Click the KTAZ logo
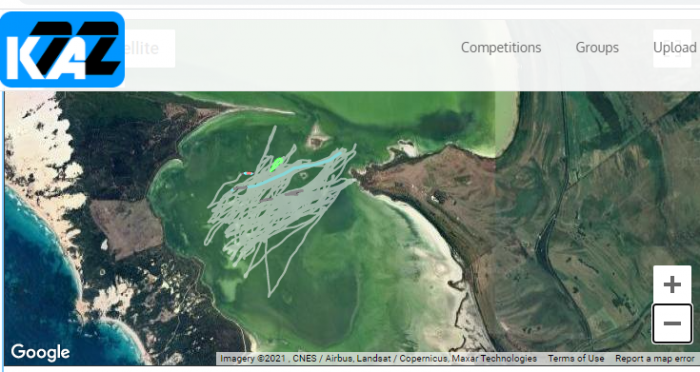This screenshot has width=700, height=372. (62, 49)
